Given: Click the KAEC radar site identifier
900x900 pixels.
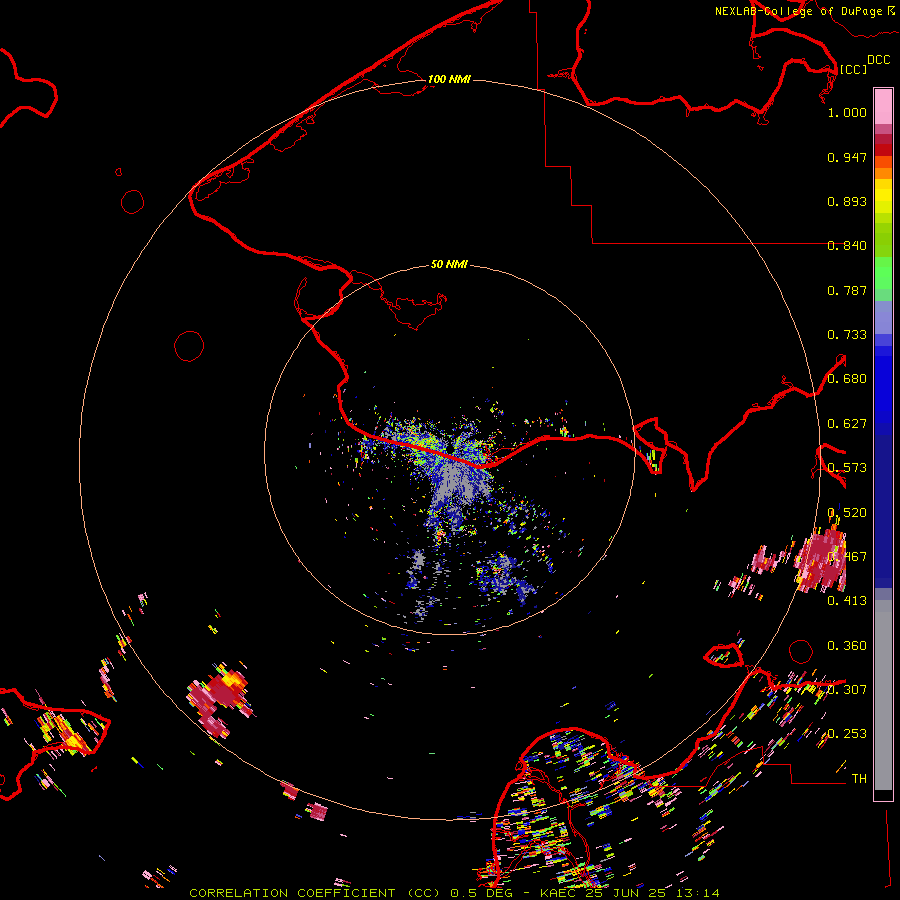Looking at the screenshot, I should pyautogui.click(x=557, y=893).
